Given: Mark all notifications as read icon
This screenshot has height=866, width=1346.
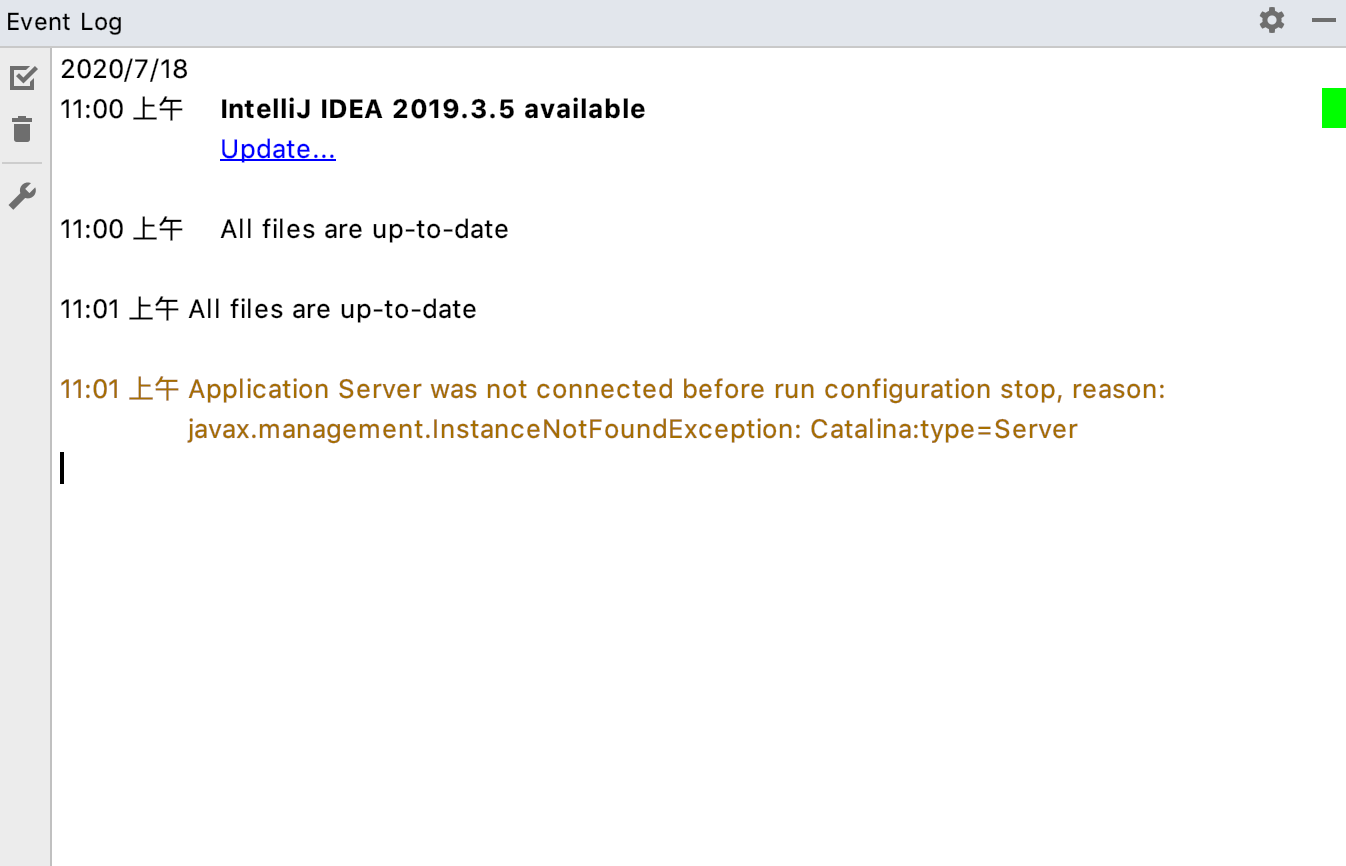Looking at the screenshot, I should pyautogui.click(x=22, y=77).
